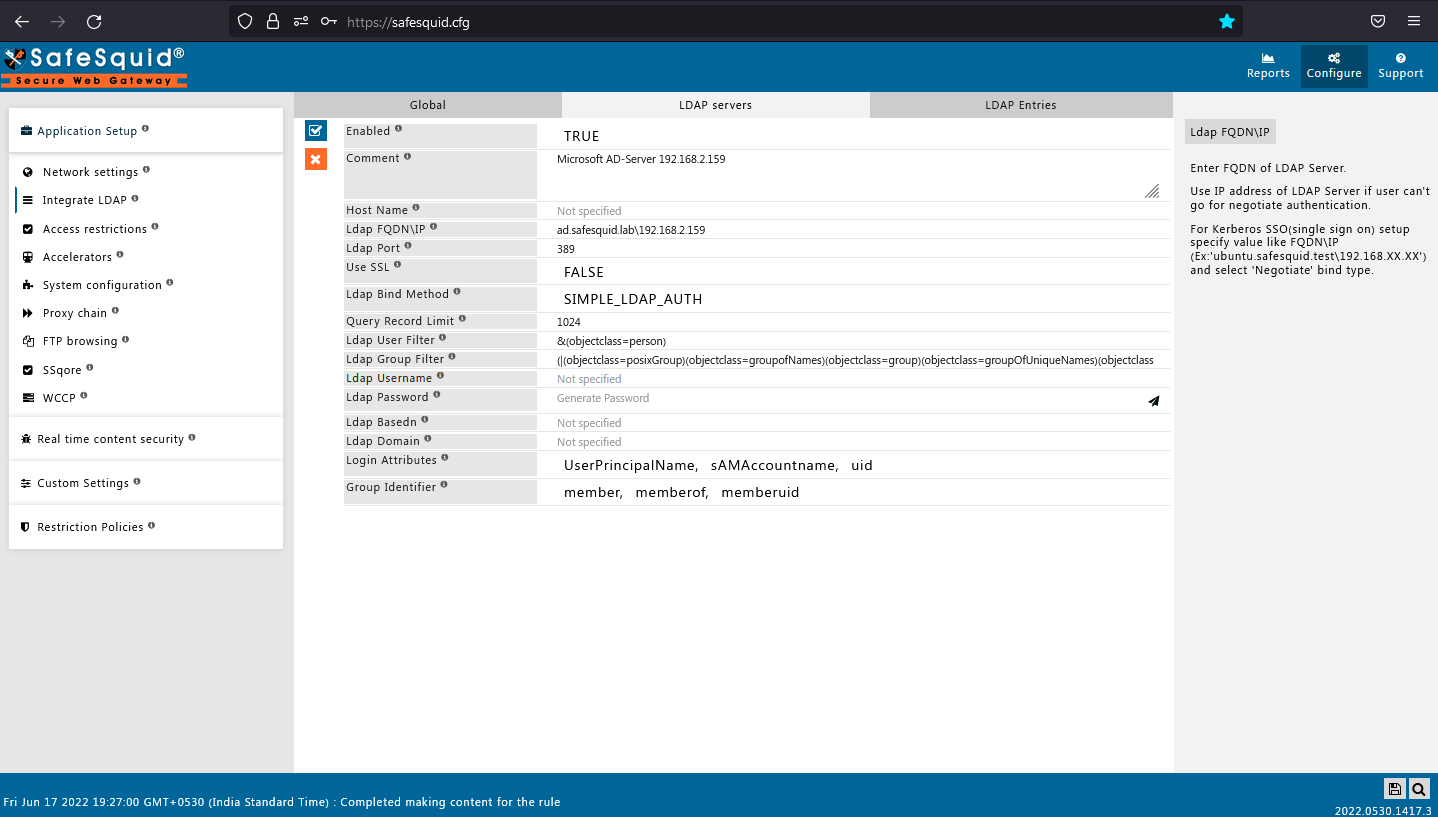Open the browser hamburger menu
Viewport: 1438px width, 817px height.
(1413, 21)
